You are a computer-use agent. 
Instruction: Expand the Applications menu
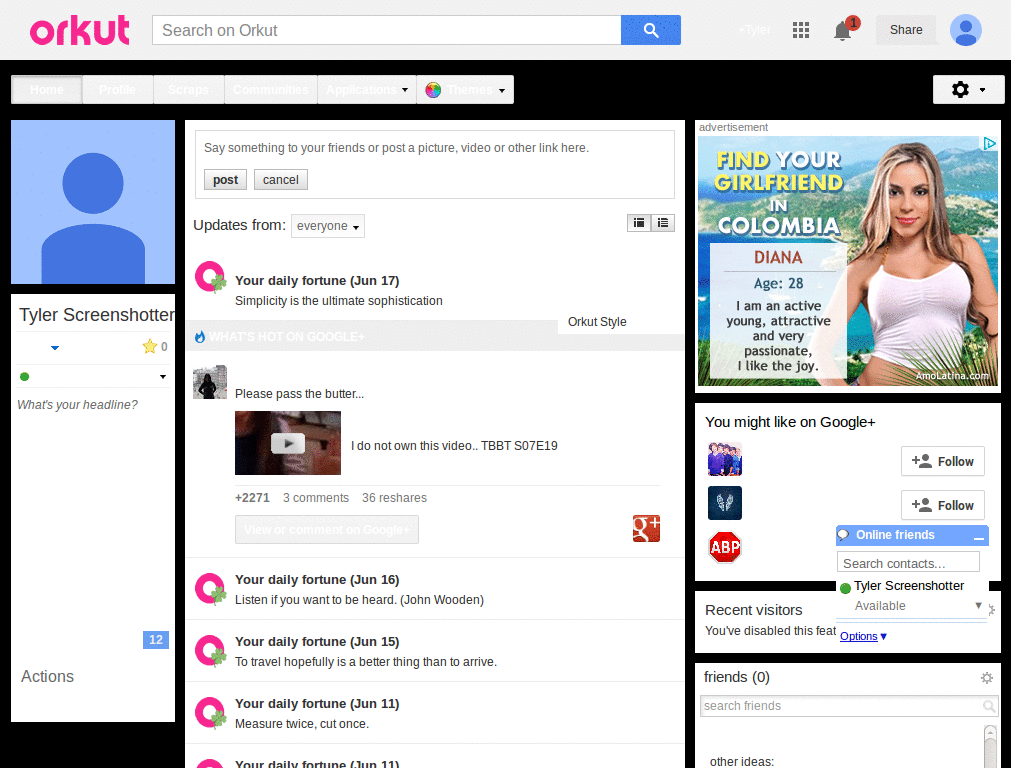pyautogui.click(x=366, y=89)
